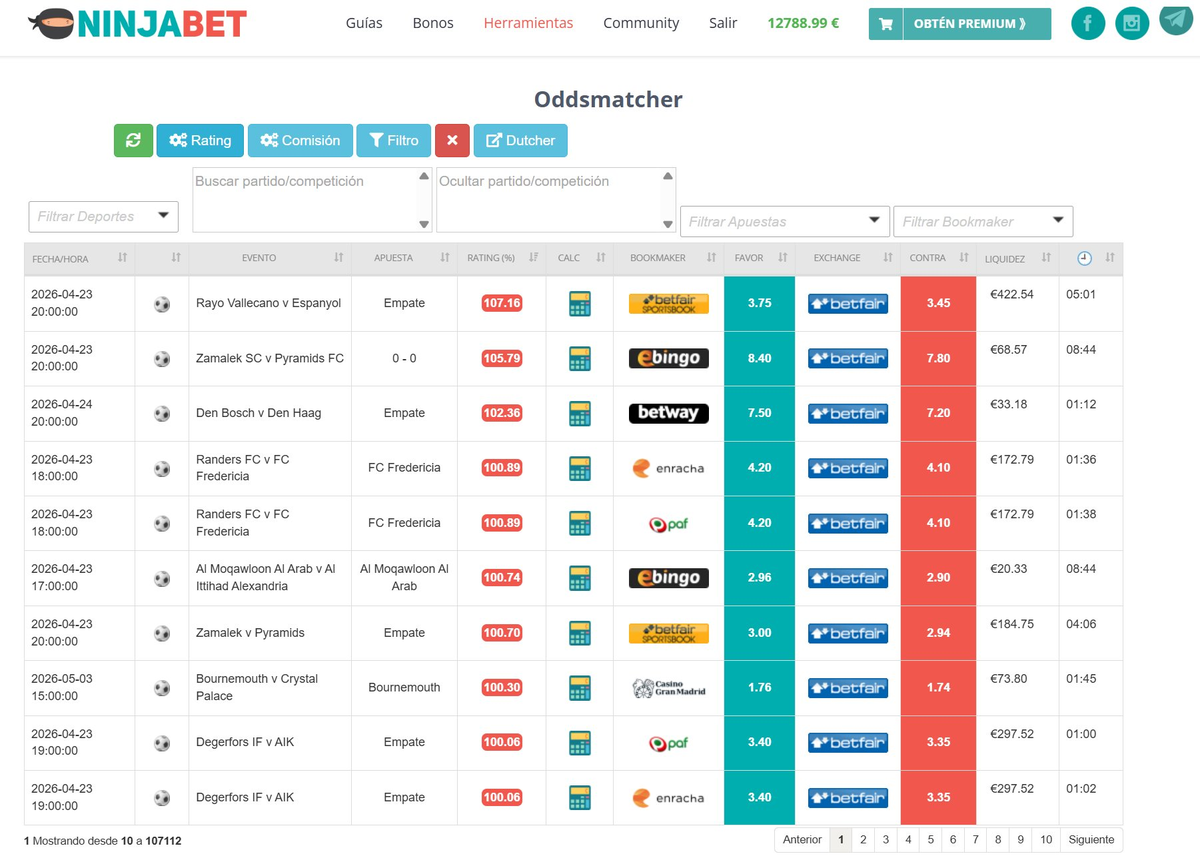Open the Dutcher tool
Image resolution: width=1200 pixels, height=864 pixels.
point(520,140)
